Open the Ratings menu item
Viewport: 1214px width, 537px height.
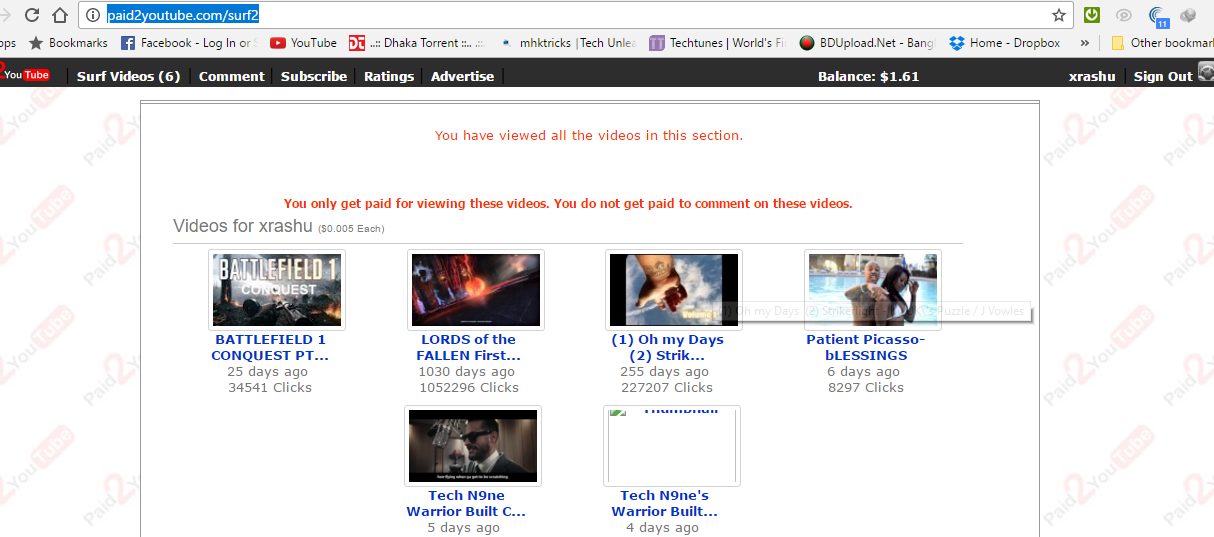388,76
